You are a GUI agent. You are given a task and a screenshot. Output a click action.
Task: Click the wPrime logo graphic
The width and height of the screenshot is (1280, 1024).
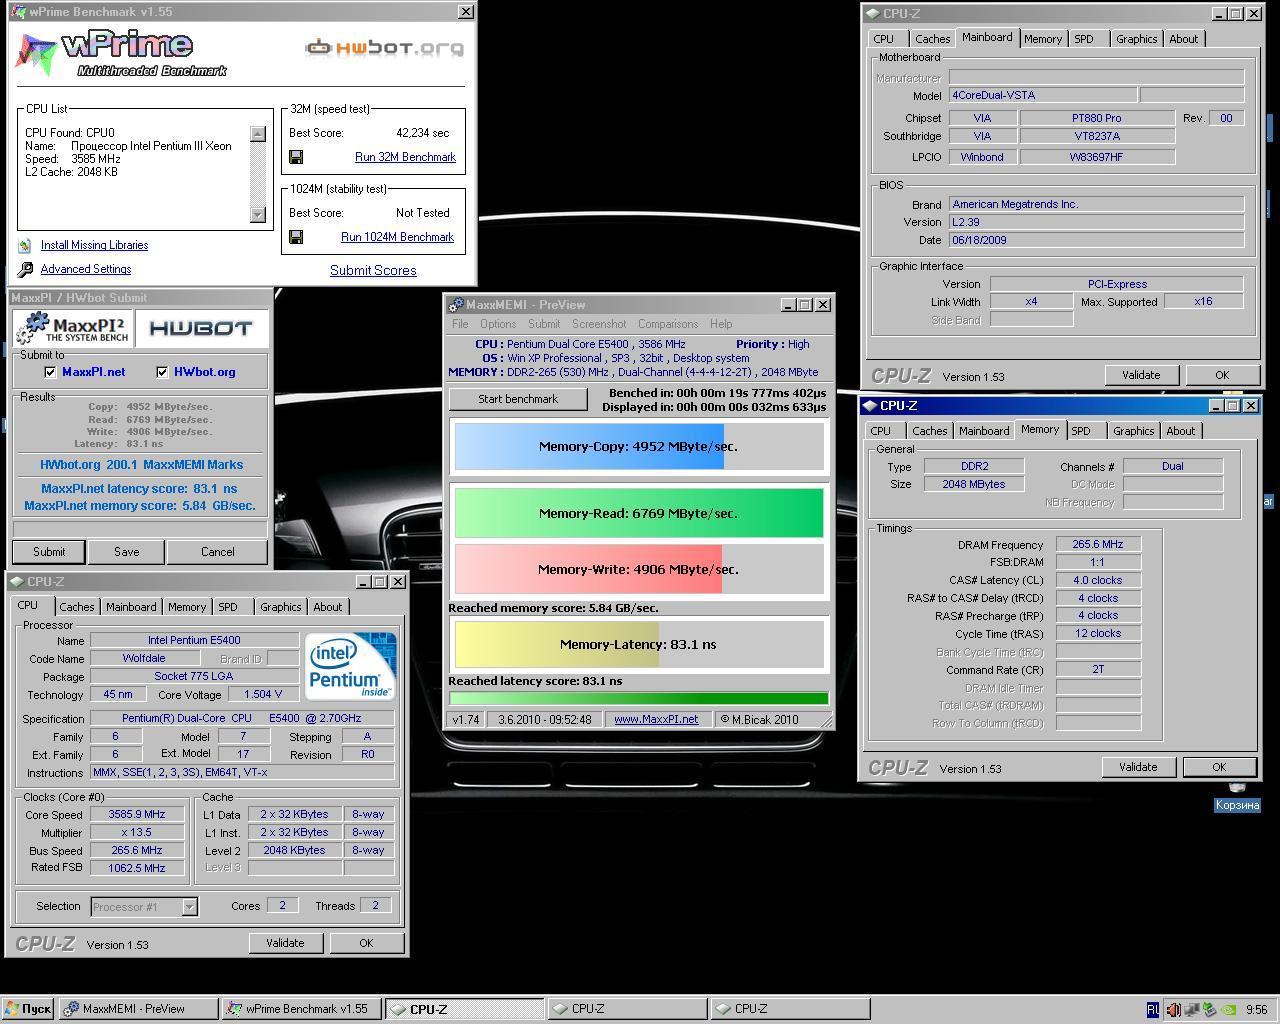pos(121,54)
